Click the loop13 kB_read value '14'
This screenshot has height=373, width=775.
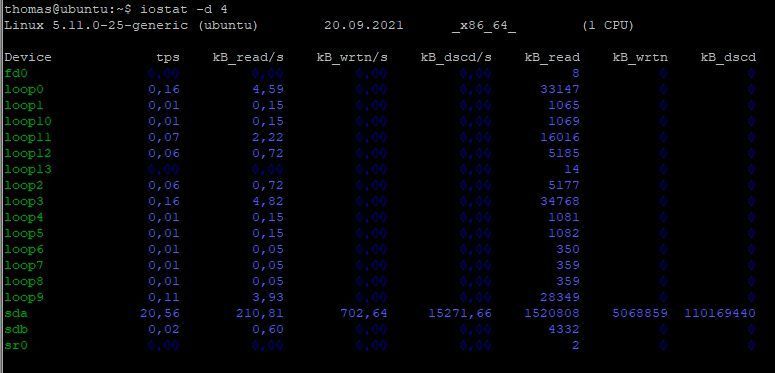point(572,169)
